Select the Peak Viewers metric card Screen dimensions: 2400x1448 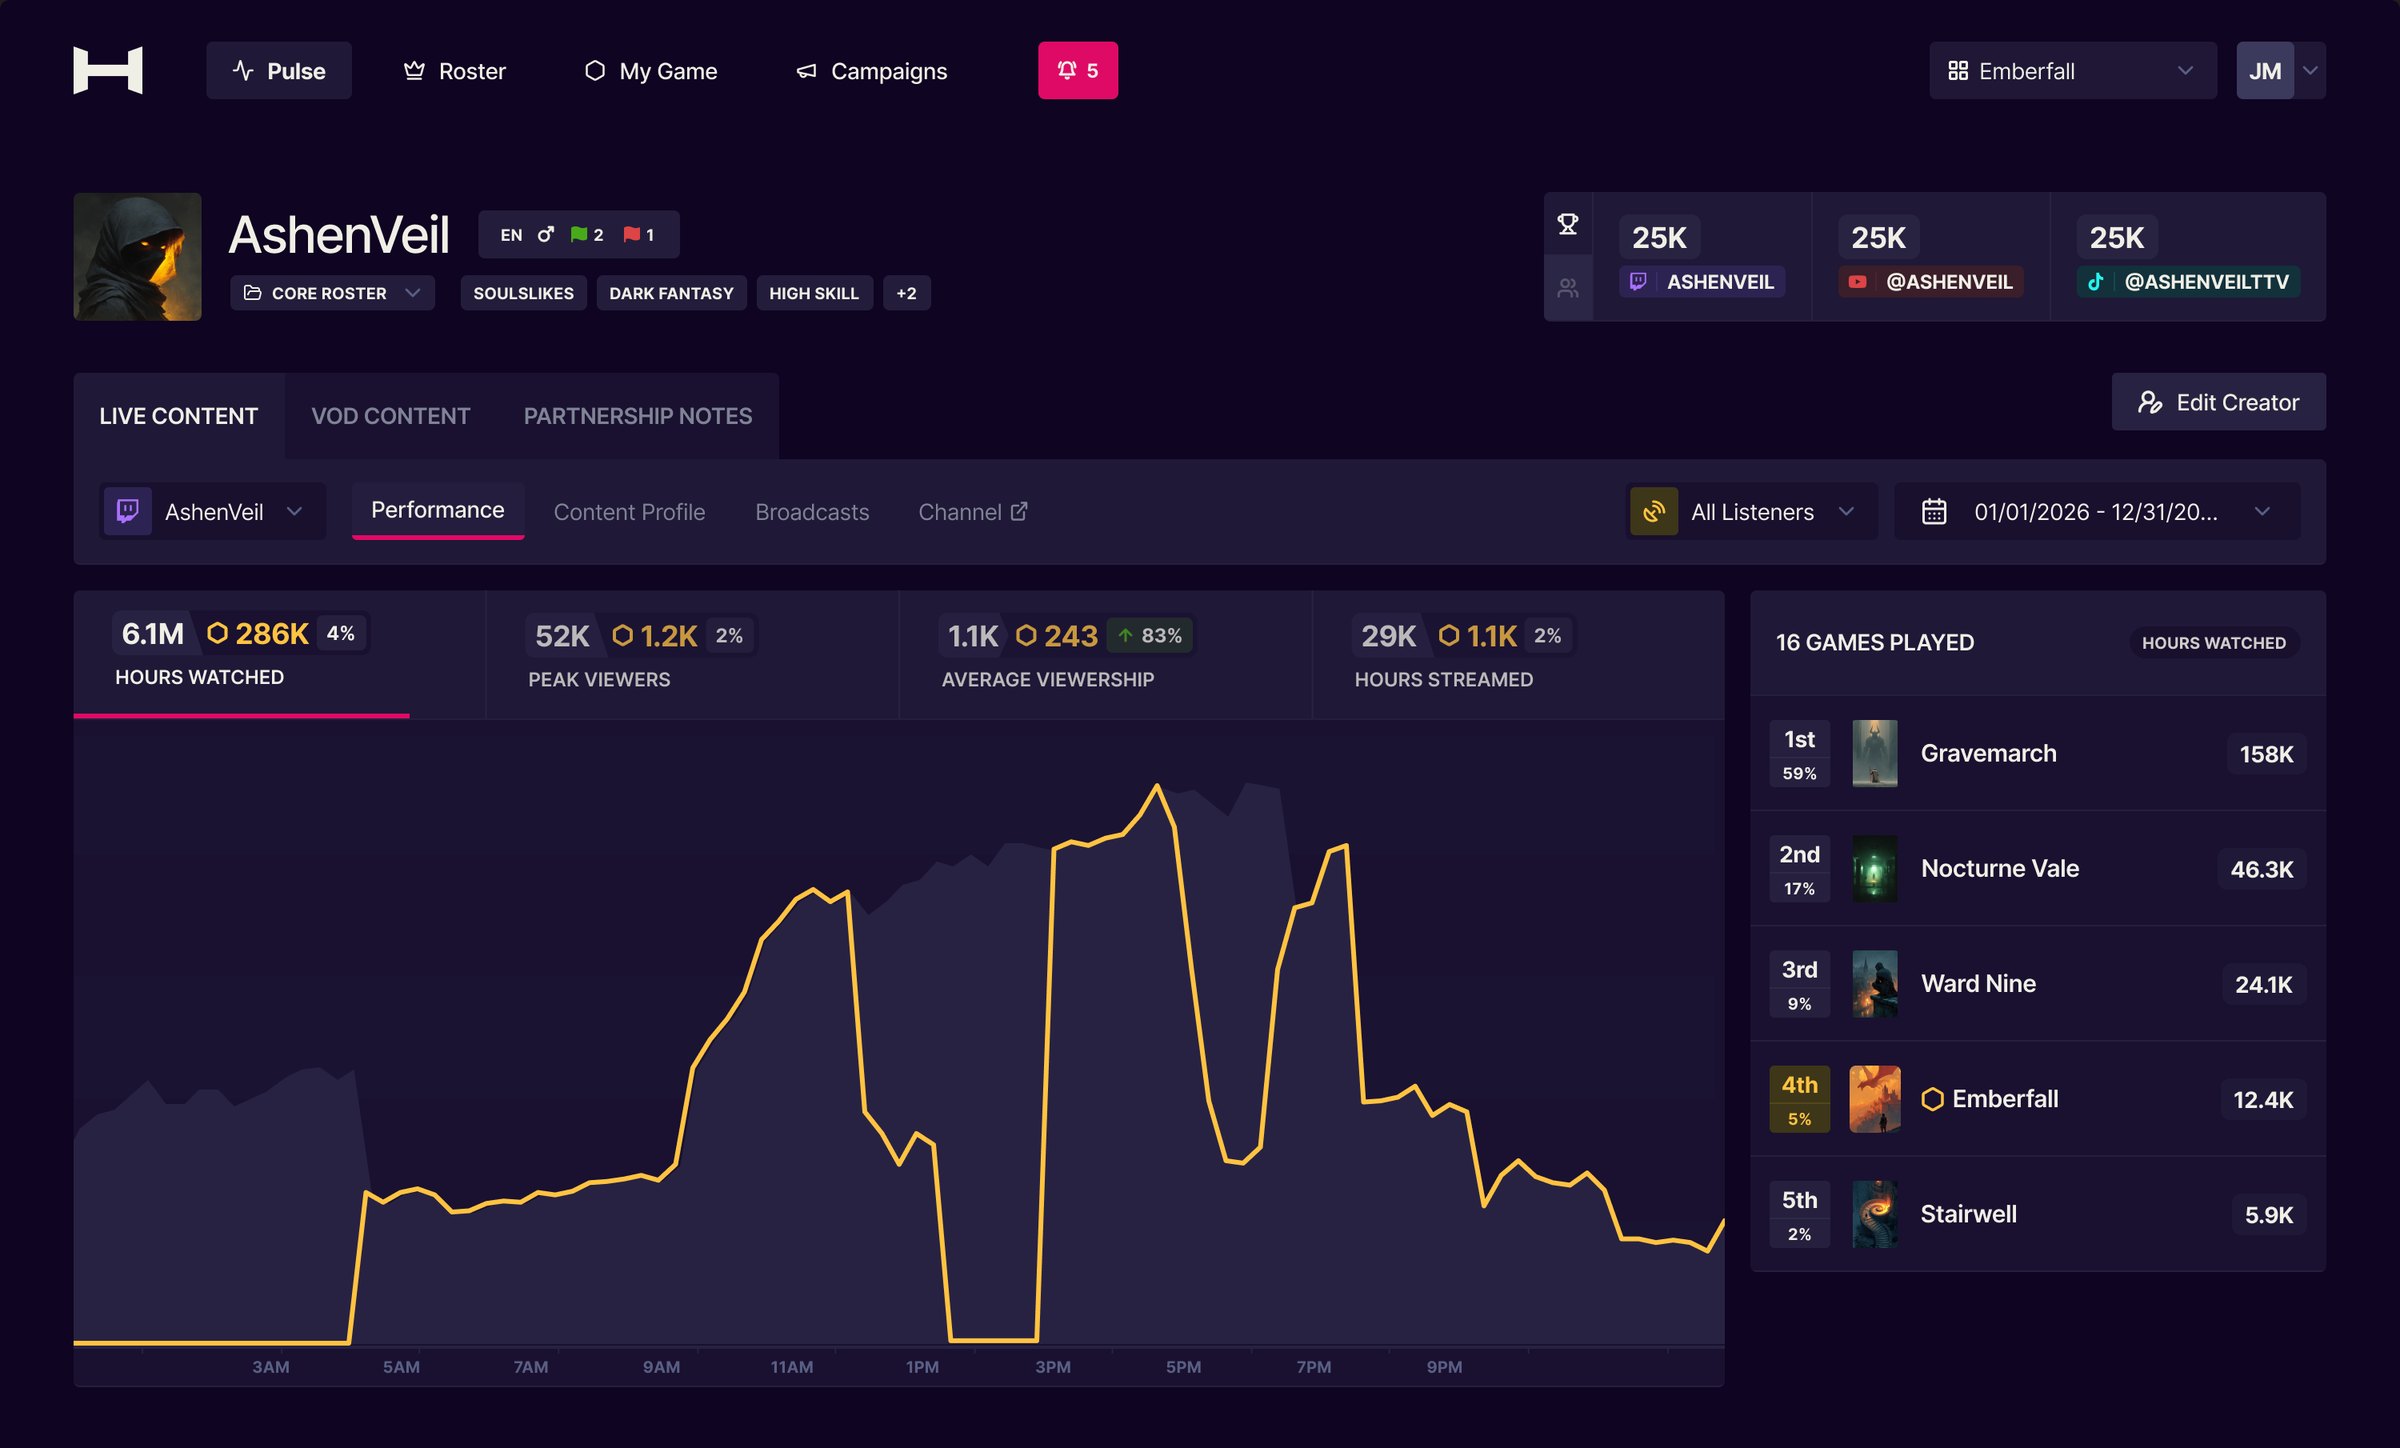click(693, 654)
